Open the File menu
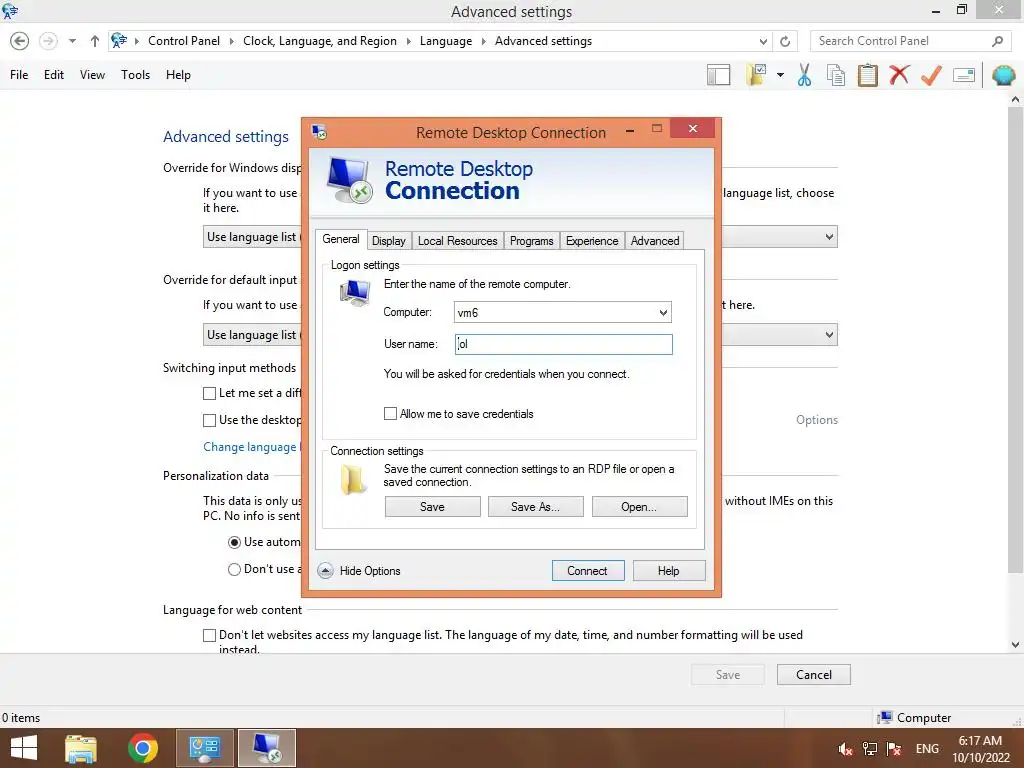The image size is (1024, 768). click(19, 75)
